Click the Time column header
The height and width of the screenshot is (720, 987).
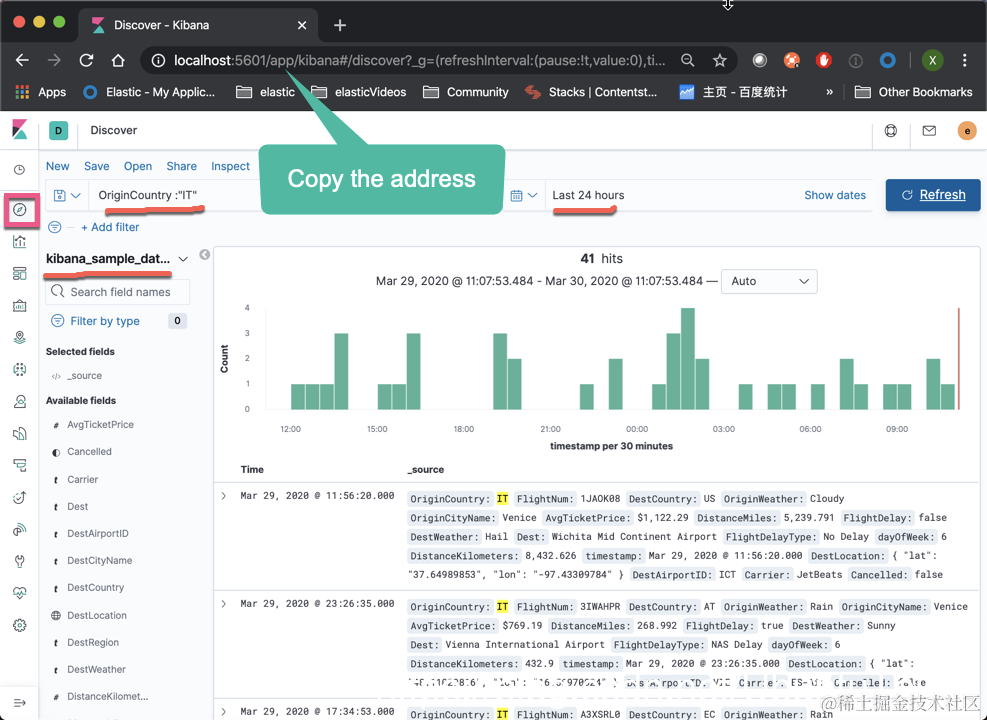(252, 470)
